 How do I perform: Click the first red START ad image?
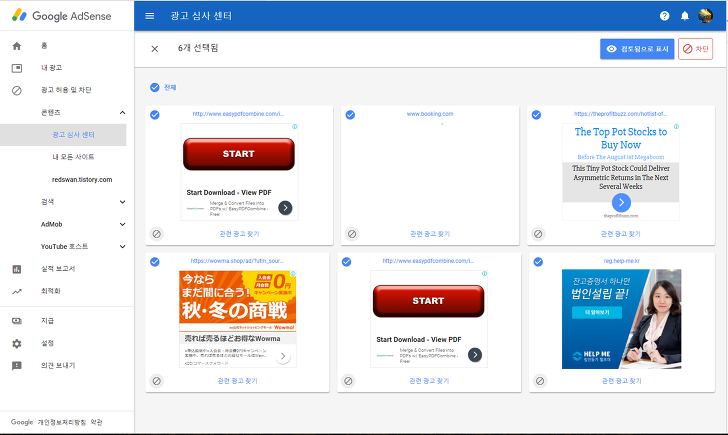pos(239,154)
